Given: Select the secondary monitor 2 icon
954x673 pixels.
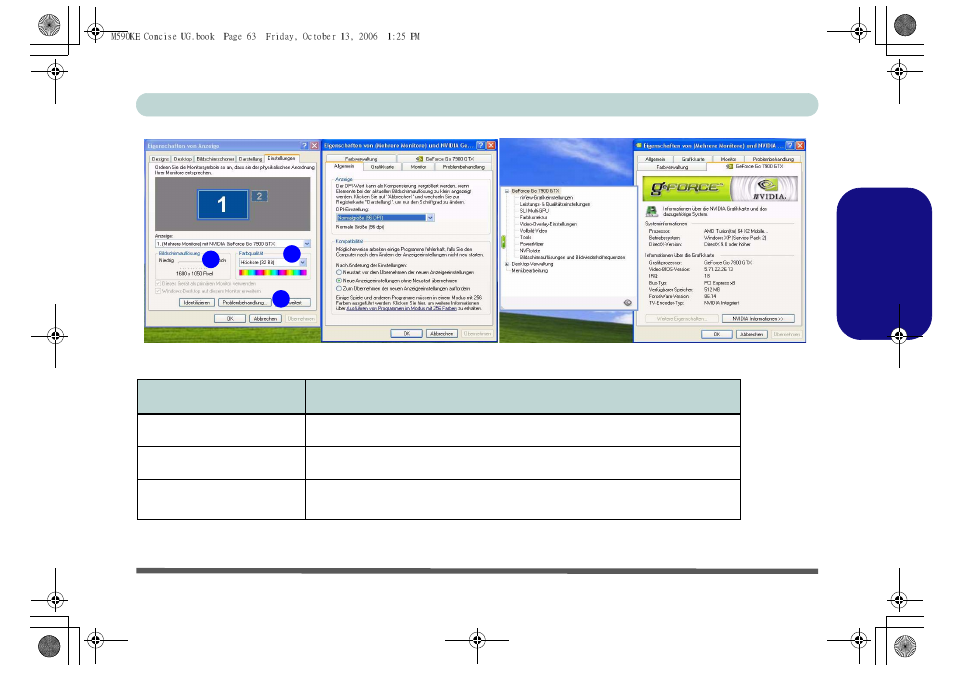Looking at the screenshot, I should [259, 196].
